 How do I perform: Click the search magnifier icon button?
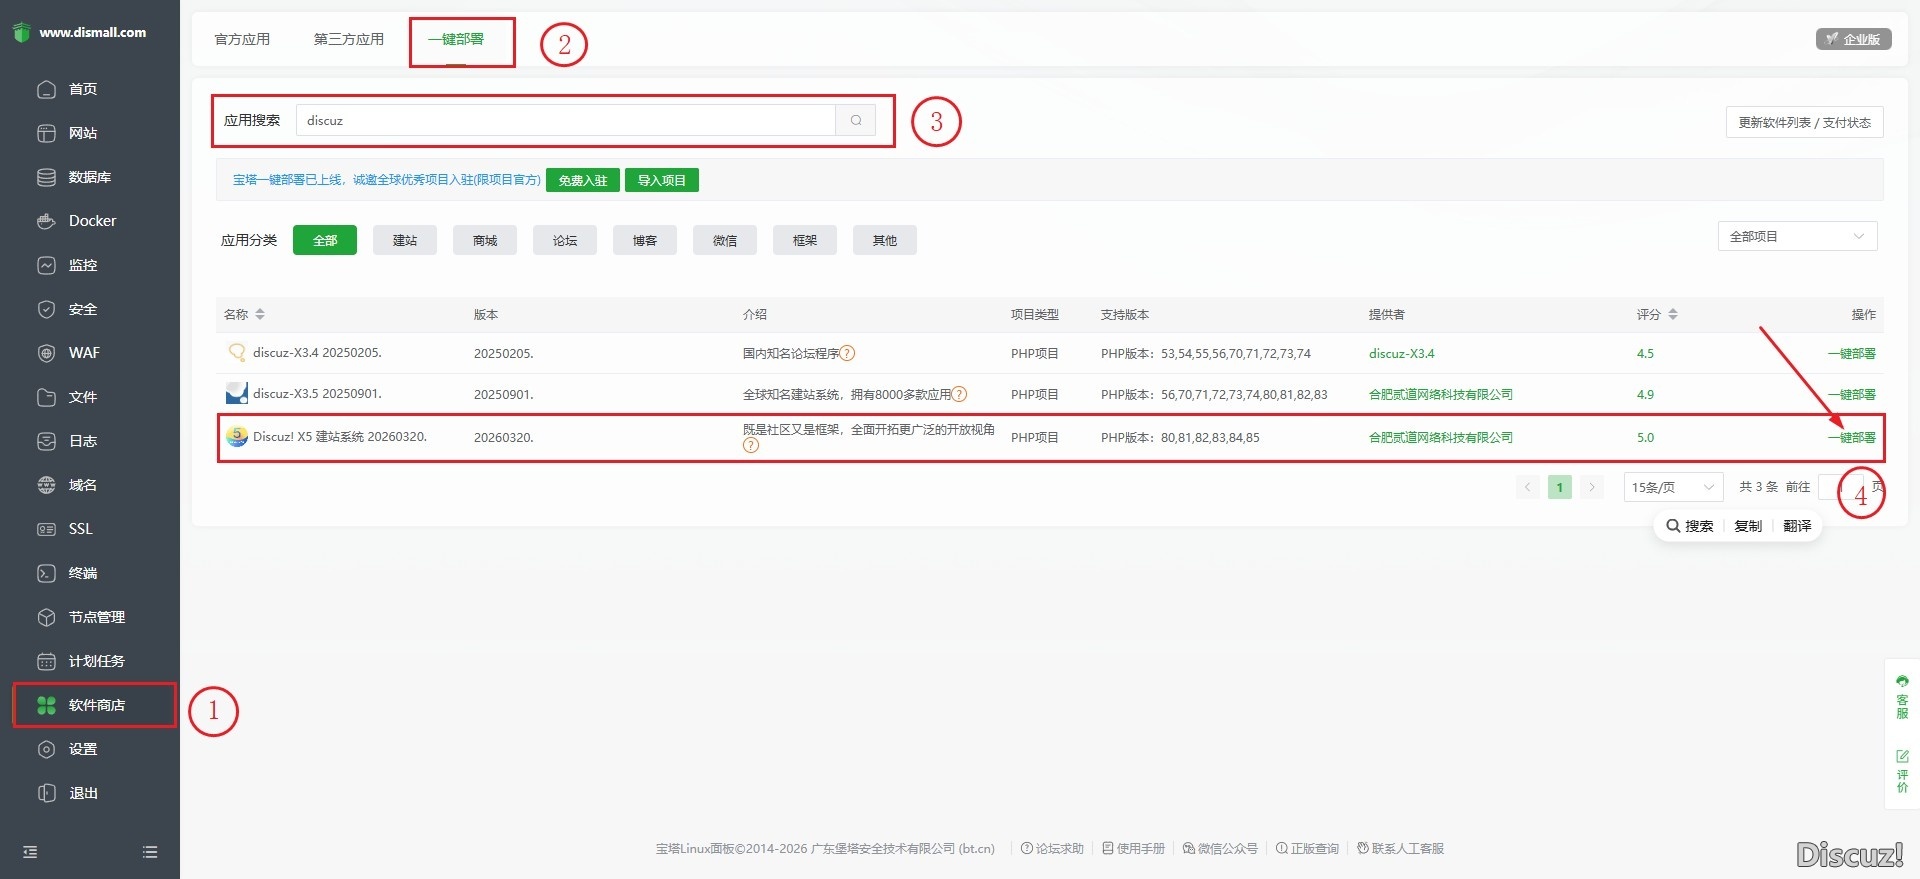(856, 121)
